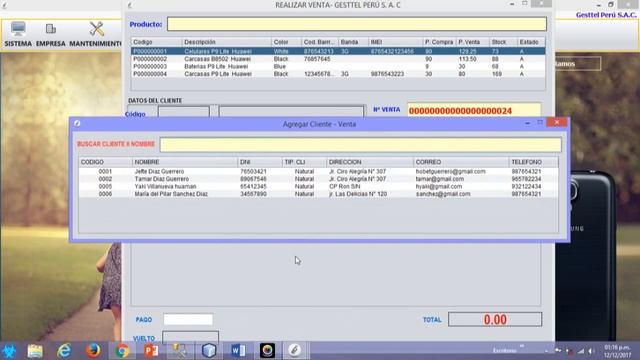Screen dimensions: 640x360
Task: Open the MANTENIMIENTO tools icon menu
Action: coord(96,34)
